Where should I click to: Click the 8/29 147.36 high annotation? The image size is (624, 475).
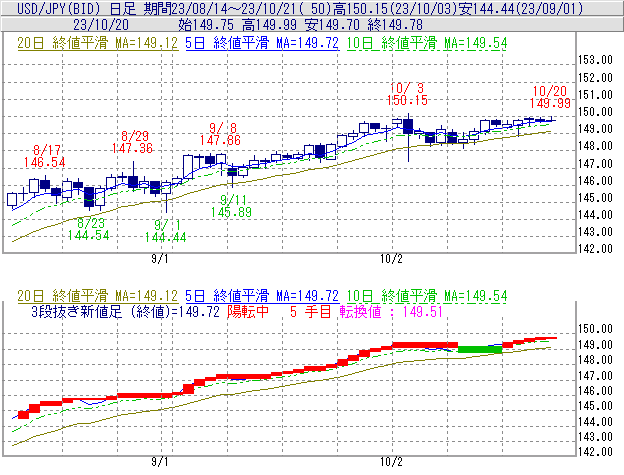pyautogui.click(x=133, y=142)
